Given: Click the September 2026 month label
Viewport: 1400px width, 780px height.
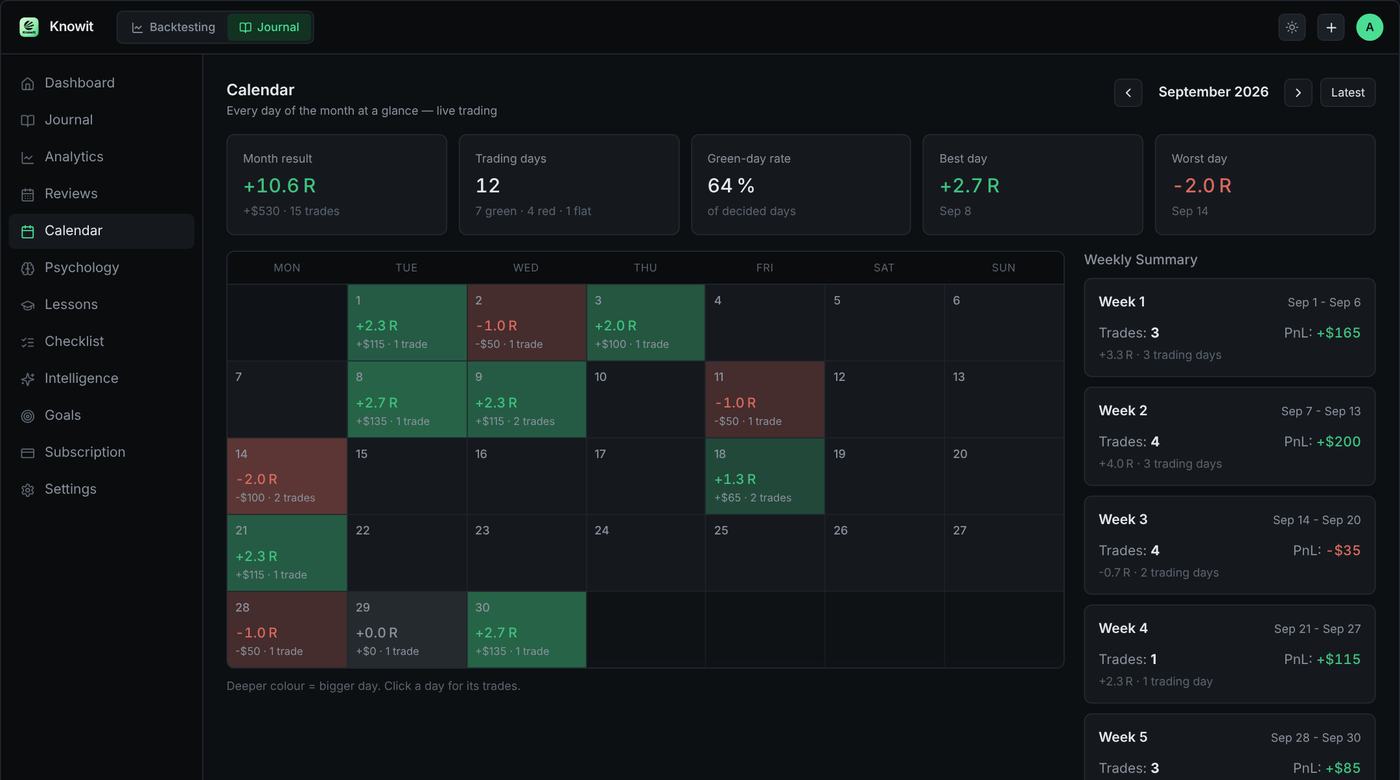Looking at the screenshot, I should point(1213,92).
